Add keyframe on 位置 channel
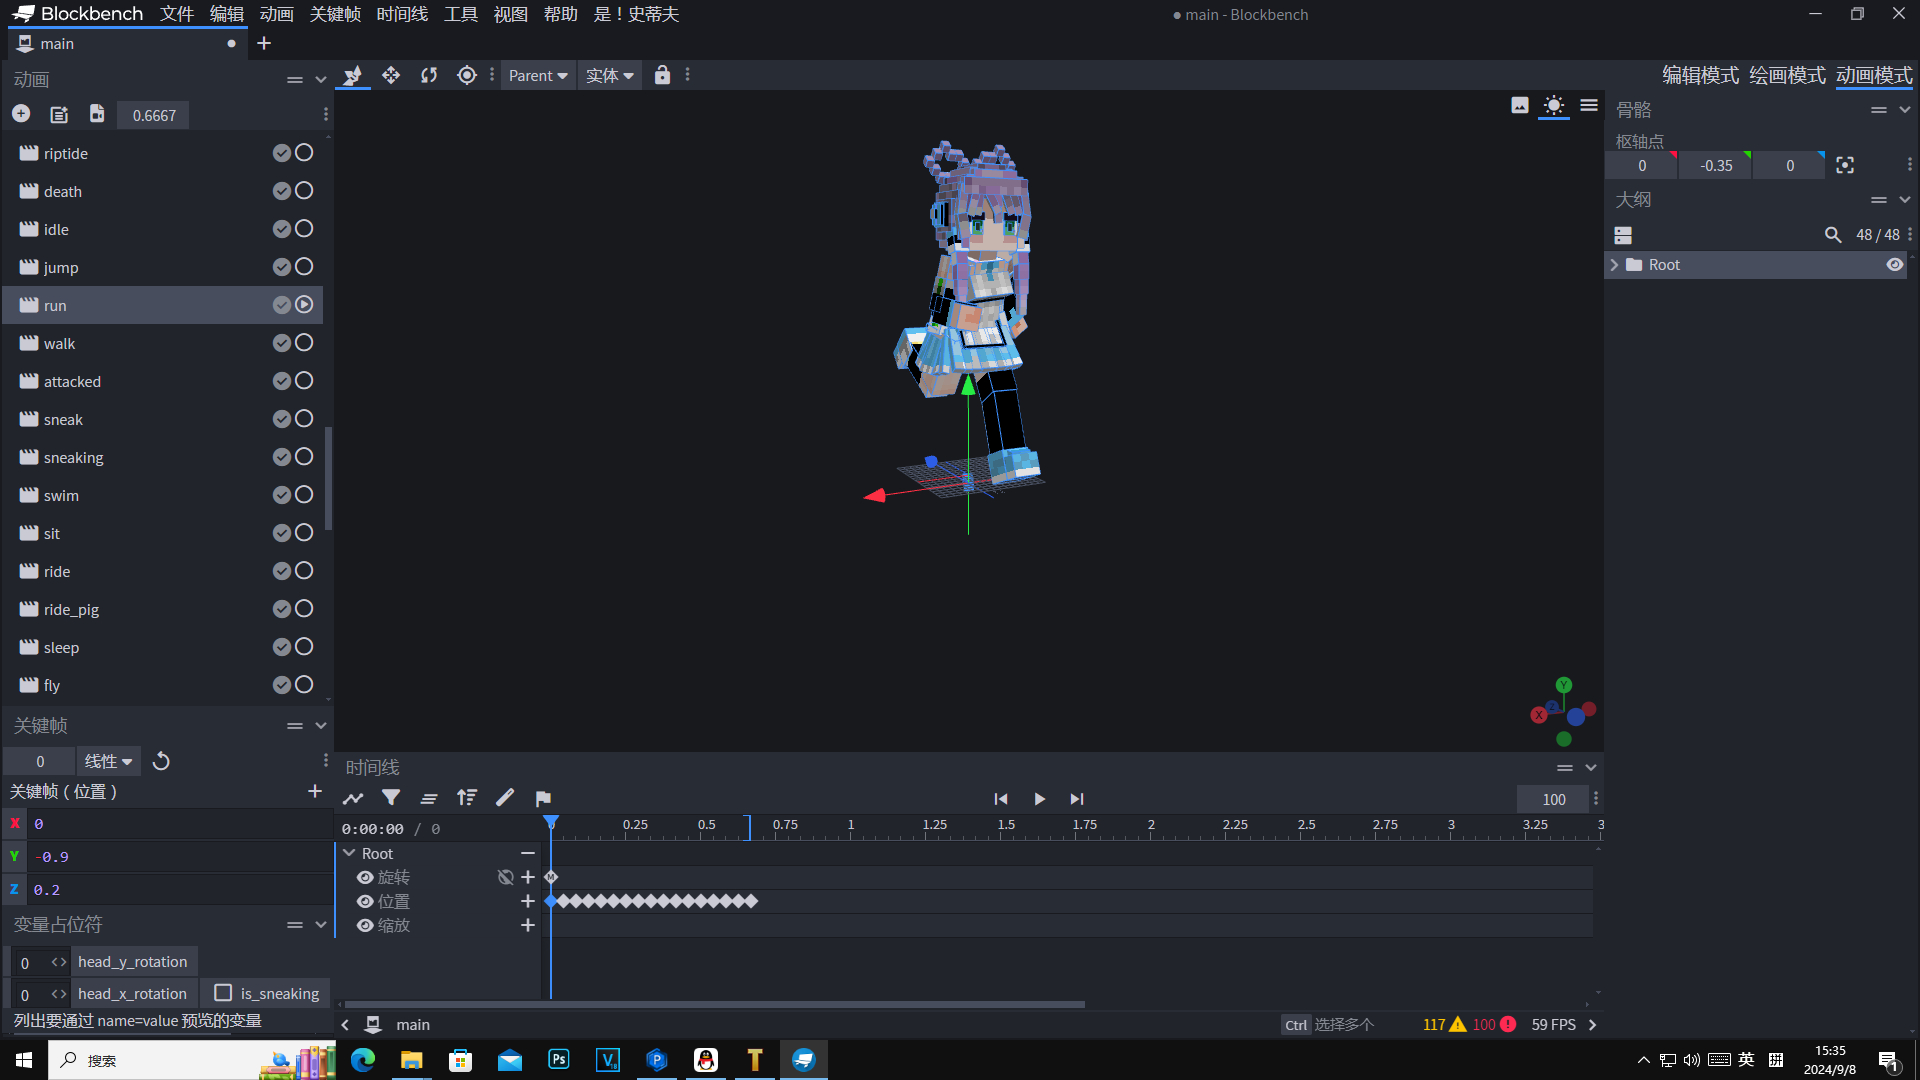 pyautogui.click(x=528, y=901)
